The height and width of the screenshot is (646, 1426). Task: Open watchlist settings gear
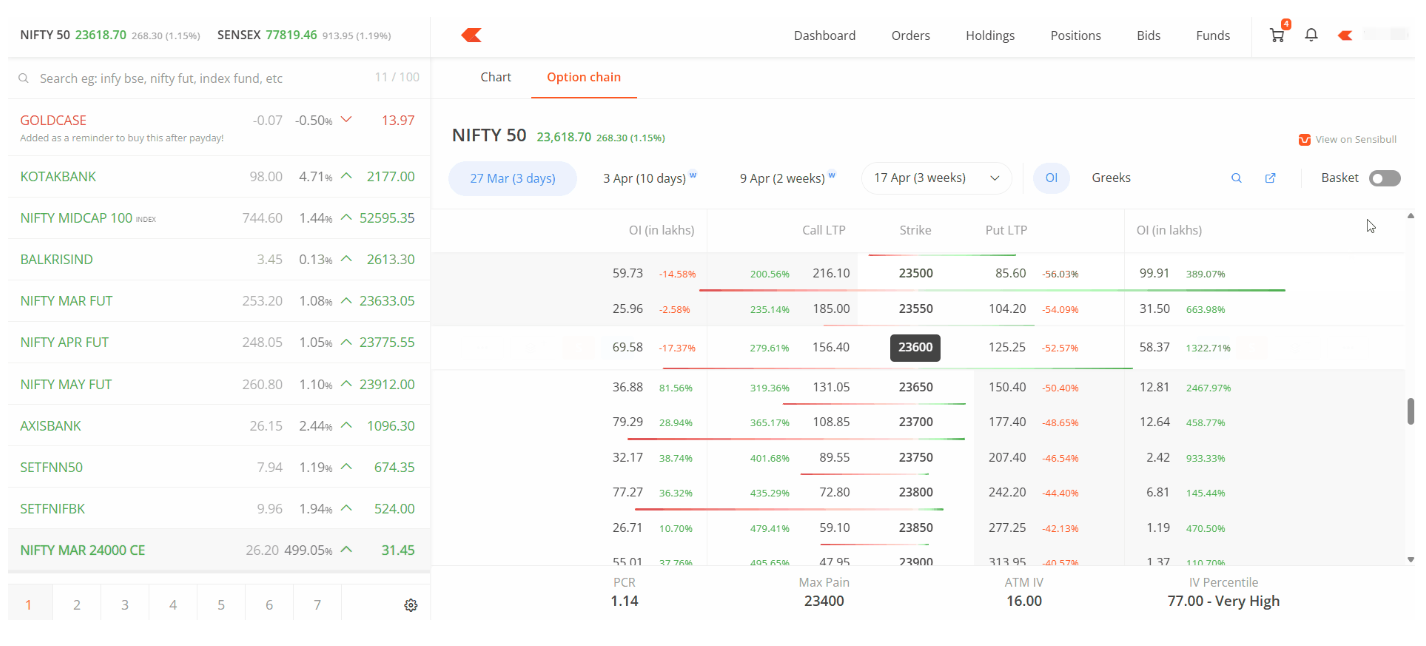tap(410, 605)
